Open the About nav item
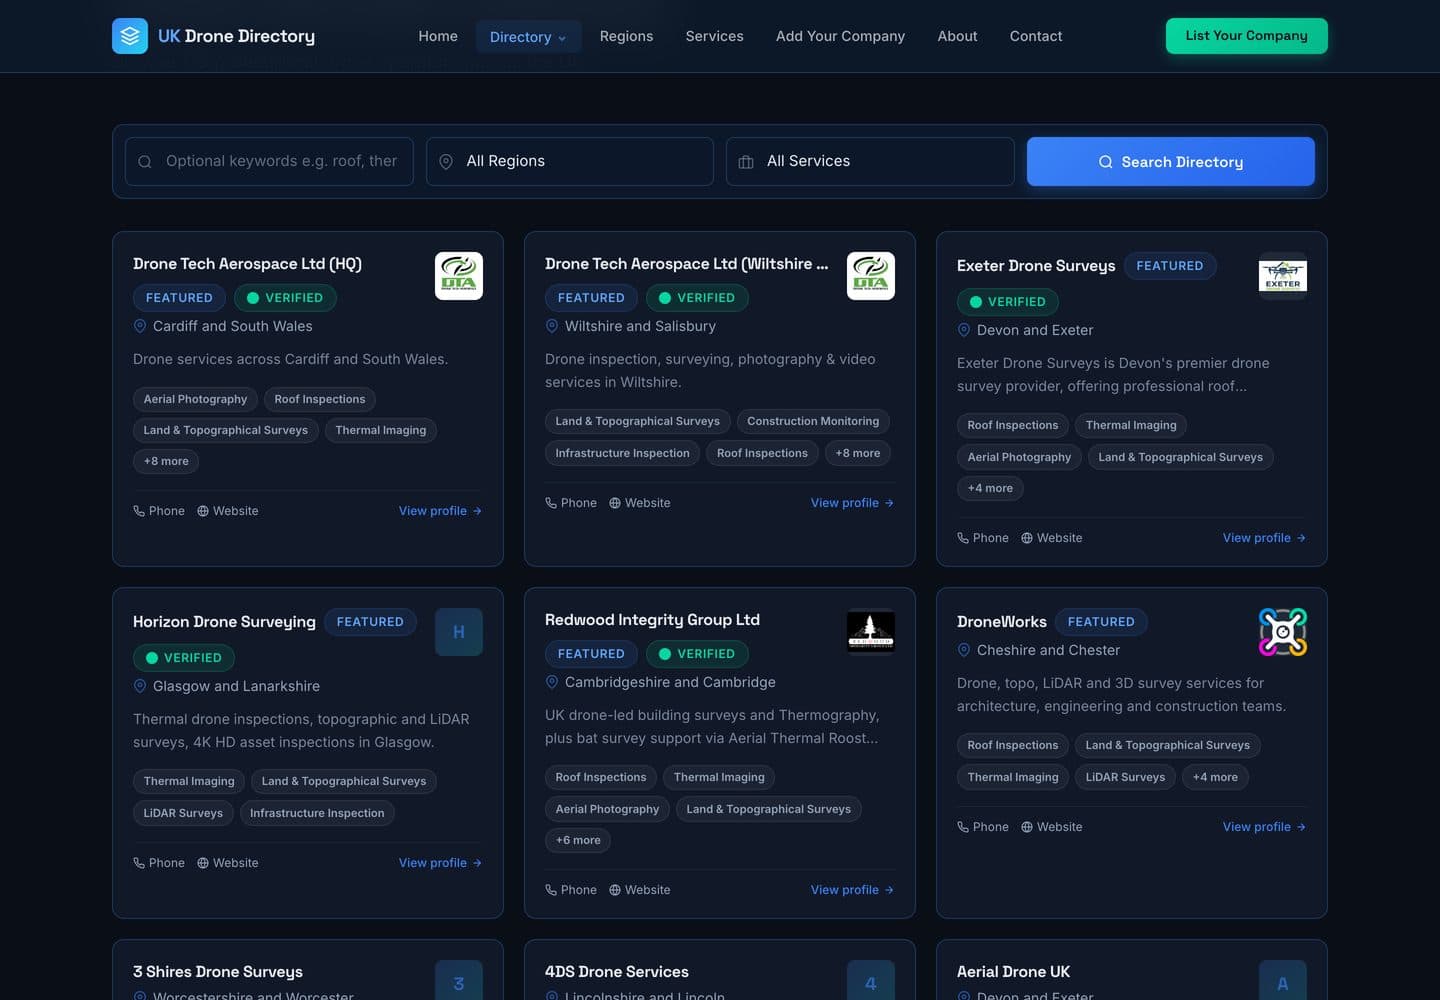 (x=957, y=36)
